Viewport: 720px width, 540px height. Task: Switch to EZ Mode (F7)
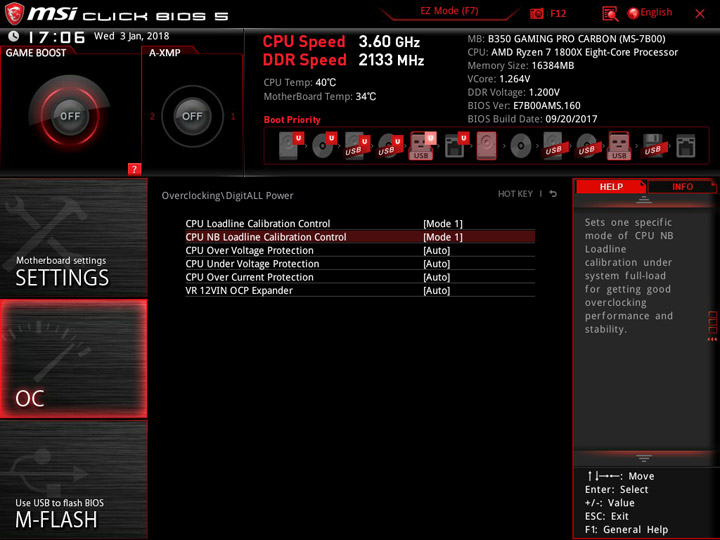449,11
